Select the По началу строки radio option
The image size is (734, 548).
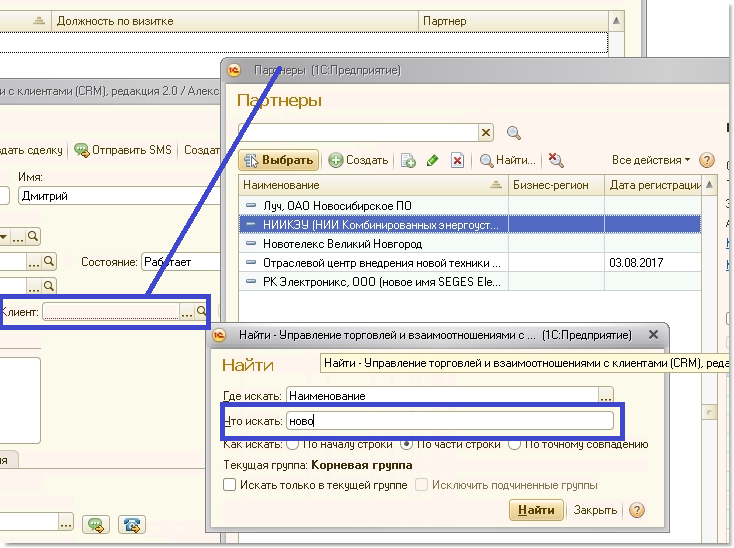coord(293,444)
